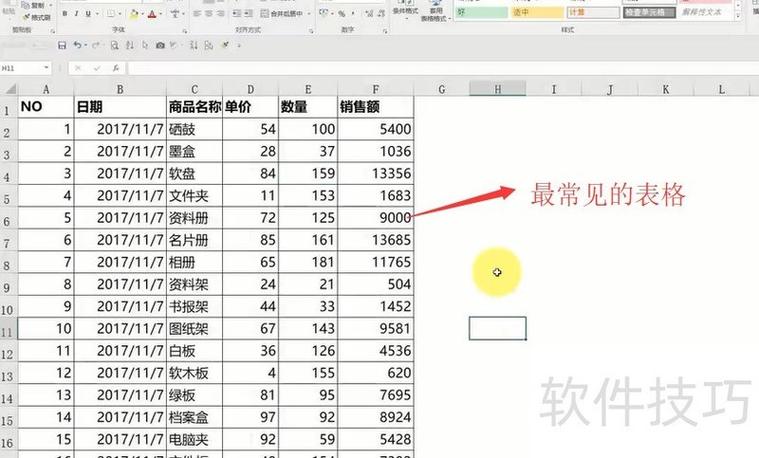Viewport: 759px width, 458px height.
Task: Undo the last action
Action: tap(77, 45)
